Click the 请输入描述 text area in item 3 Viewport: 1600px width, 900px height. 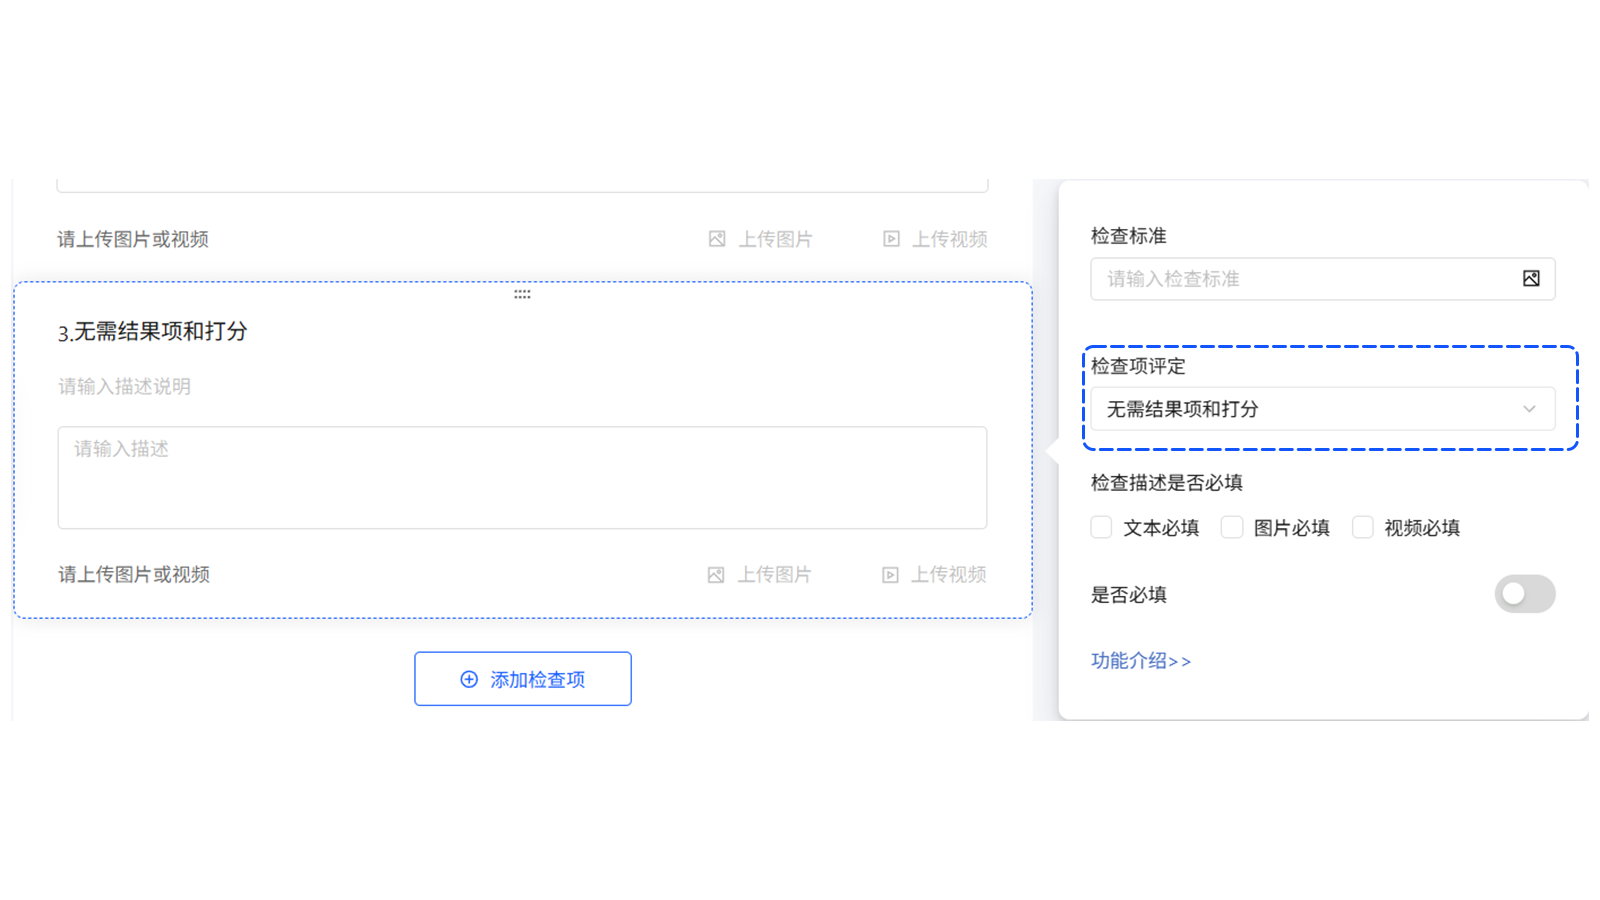click(x=522, y=478)
